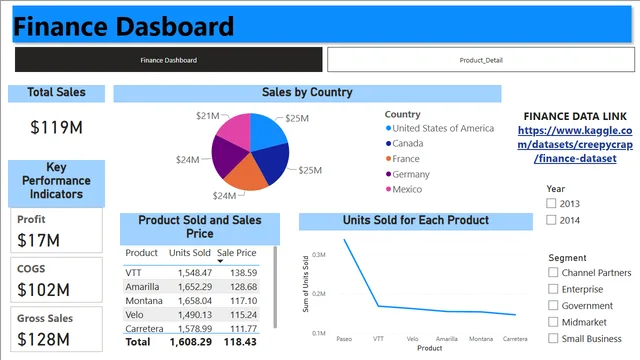Click the Sales by Country title

[307, 92]
